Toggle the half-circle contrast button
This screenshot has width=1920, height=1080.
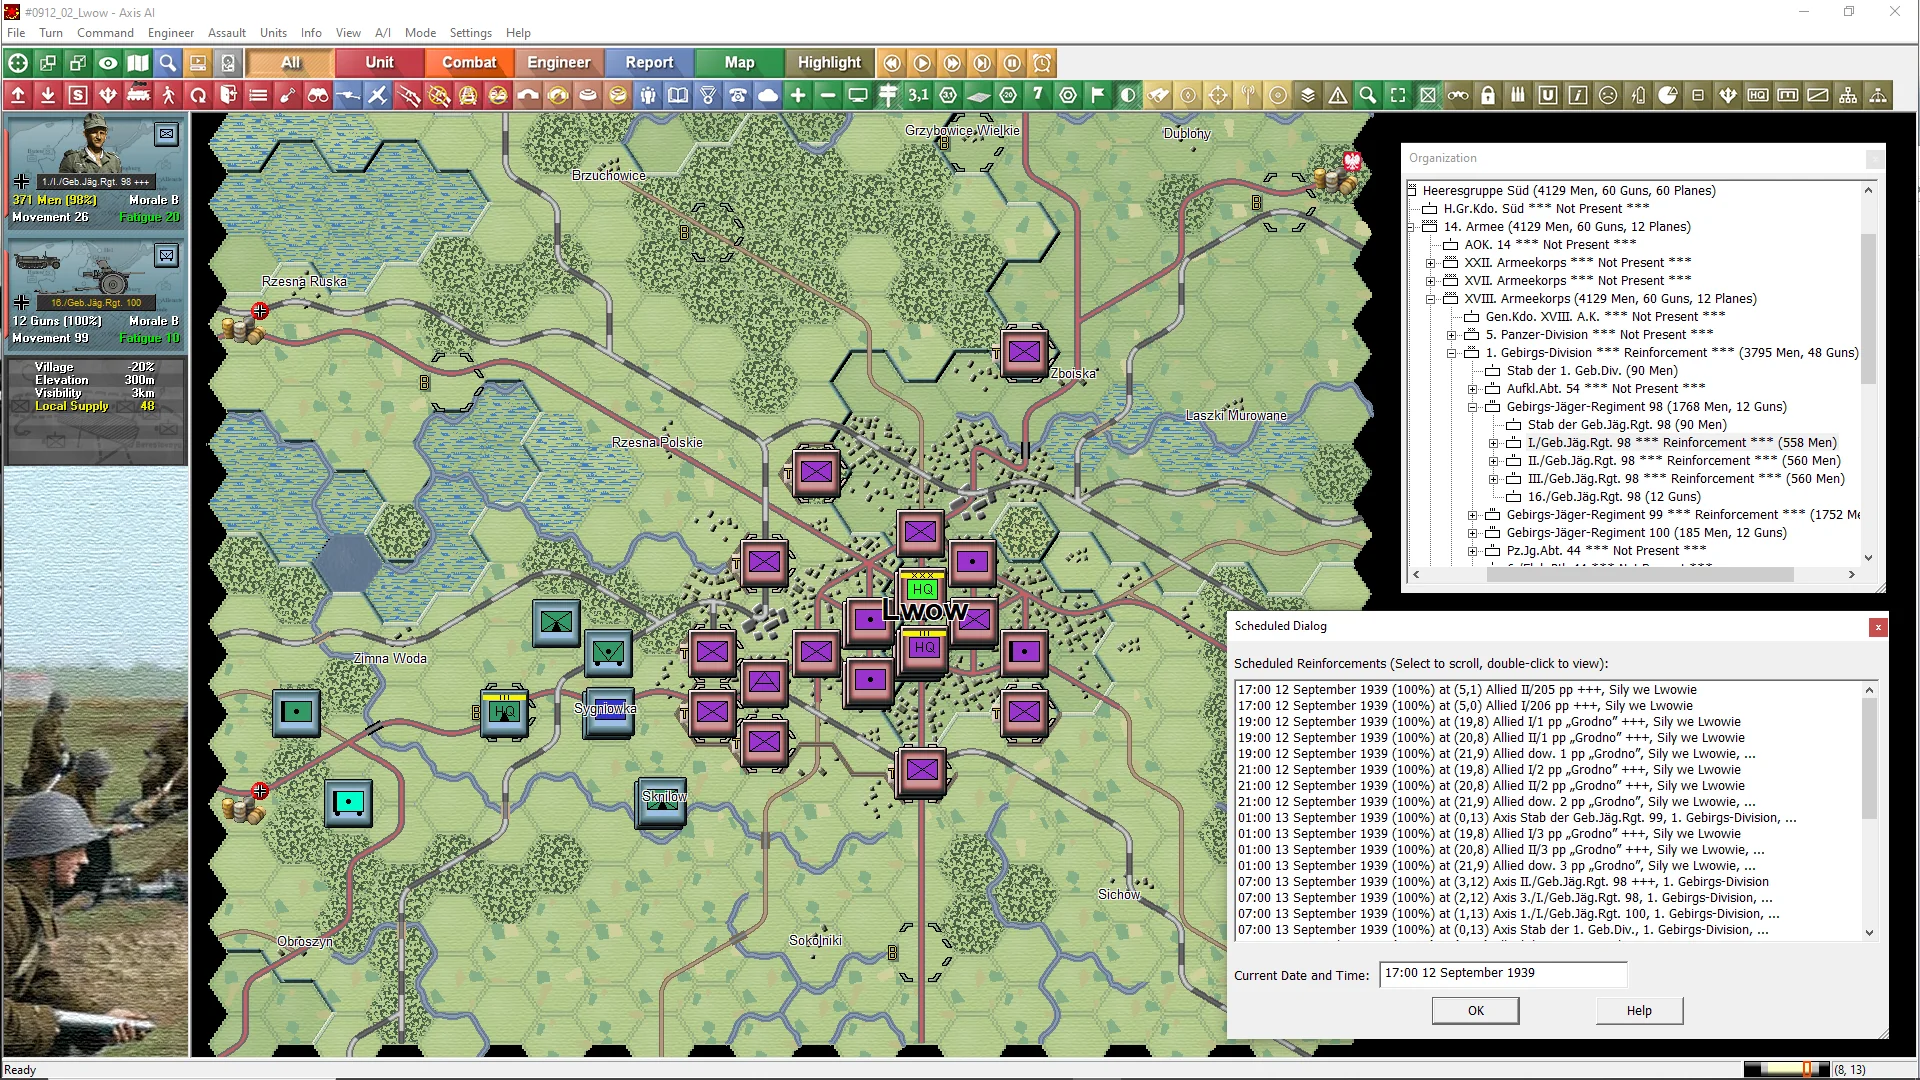[1128, 96]
